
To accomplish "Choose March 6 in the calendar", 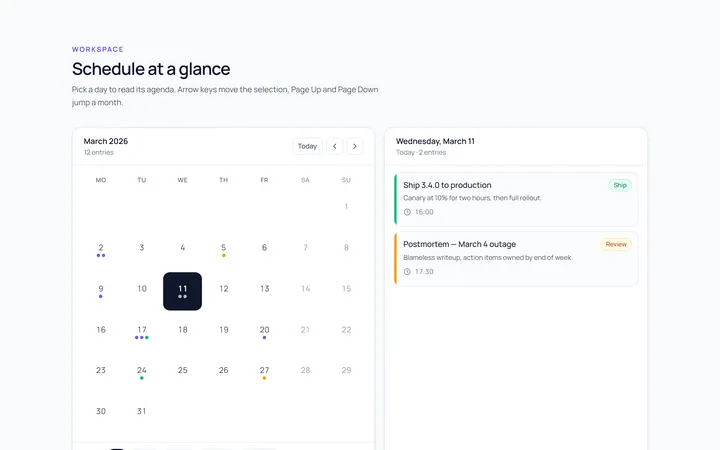I will [x=264, y=248].
